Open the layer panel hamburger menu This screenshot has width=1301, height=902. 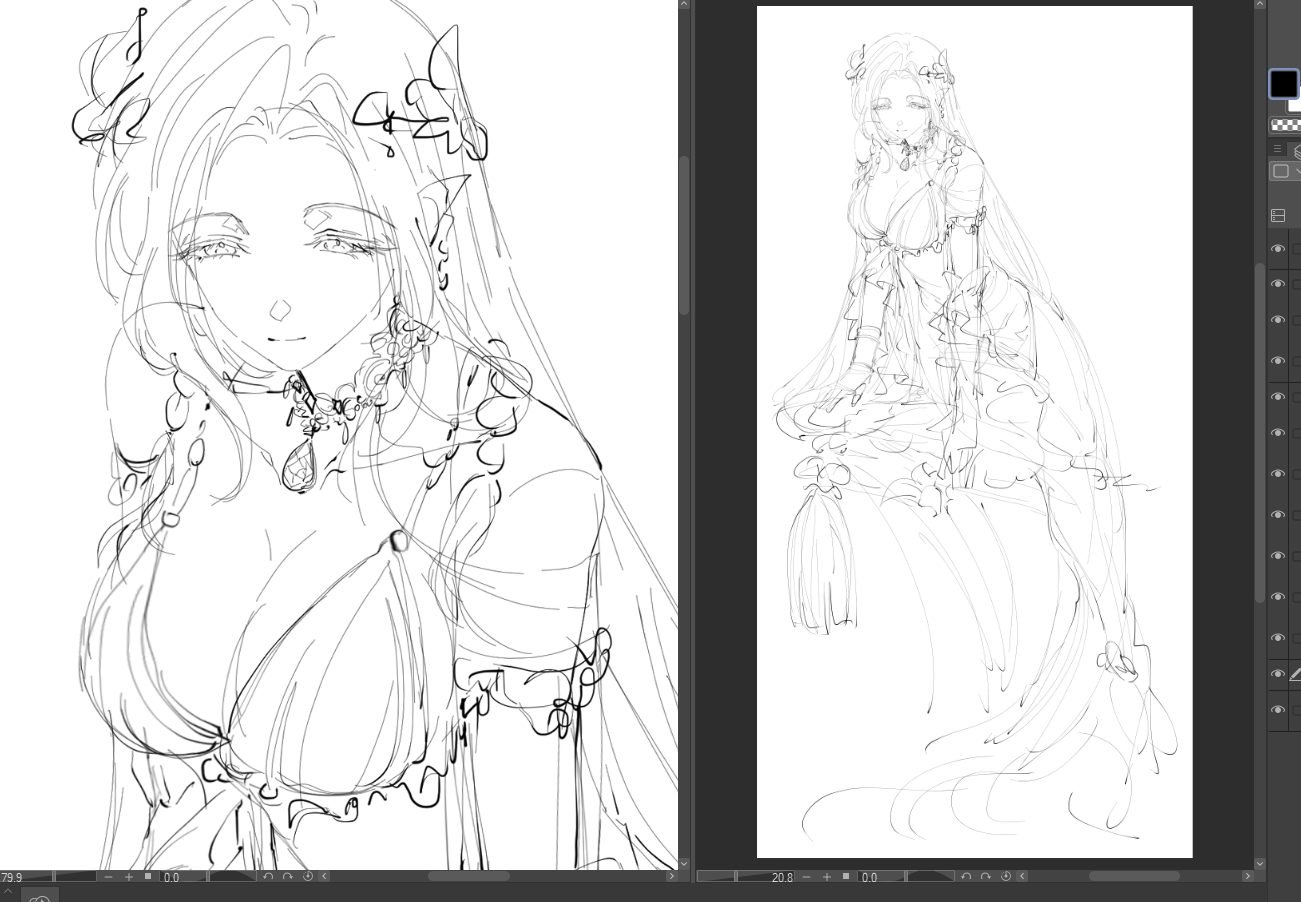pyautogui.click(x=1277, y=149)
